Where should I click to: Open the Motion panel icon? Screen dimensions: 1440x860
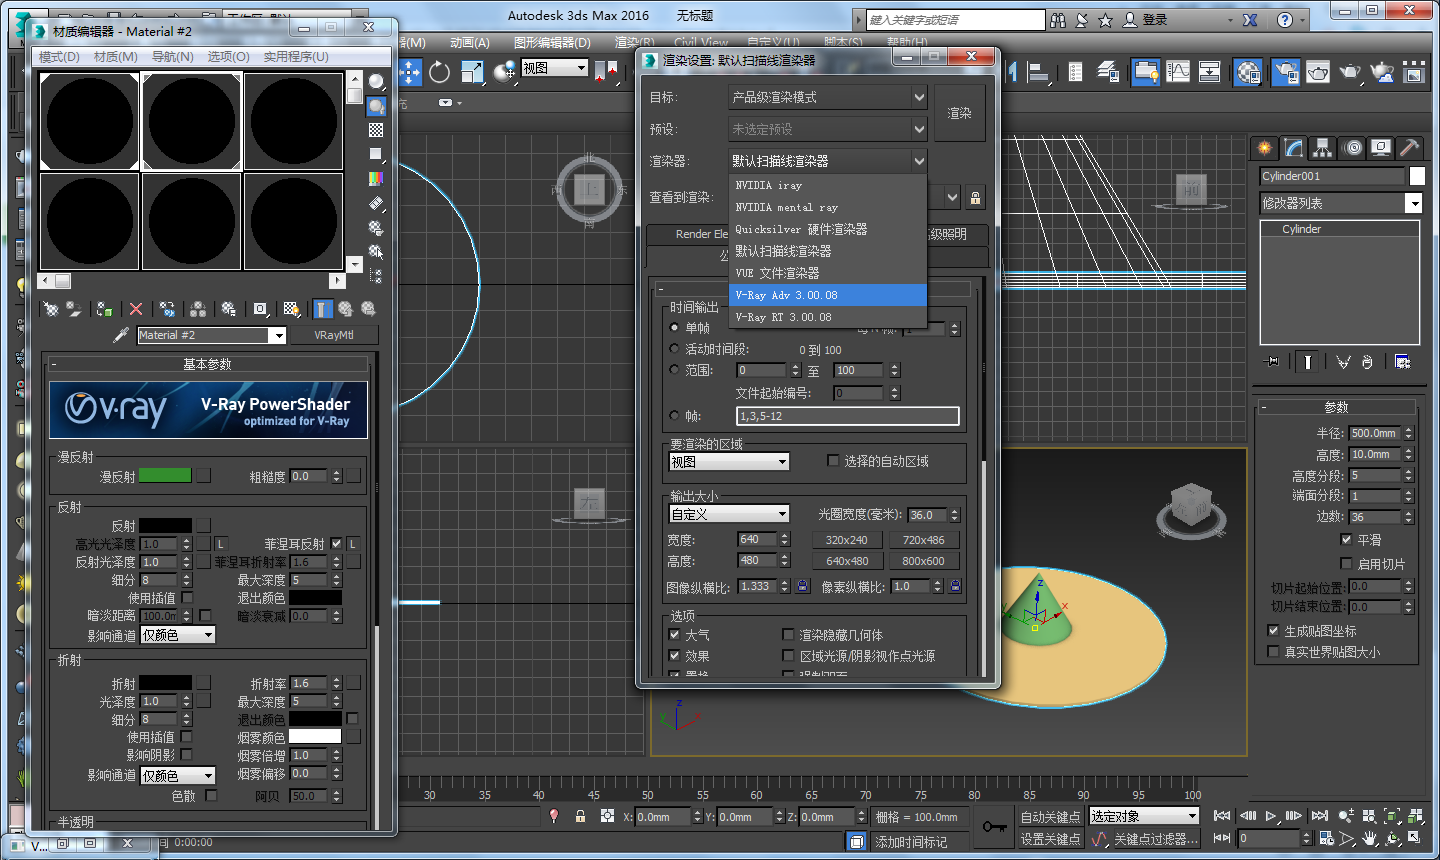1353,148
